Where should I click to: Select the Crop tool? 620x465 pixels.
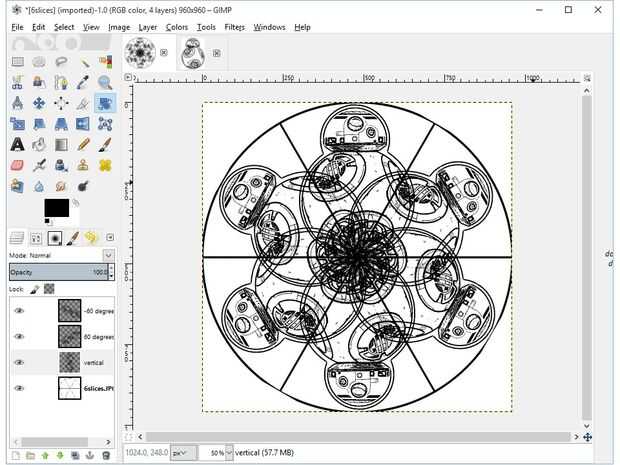[83, 103]
